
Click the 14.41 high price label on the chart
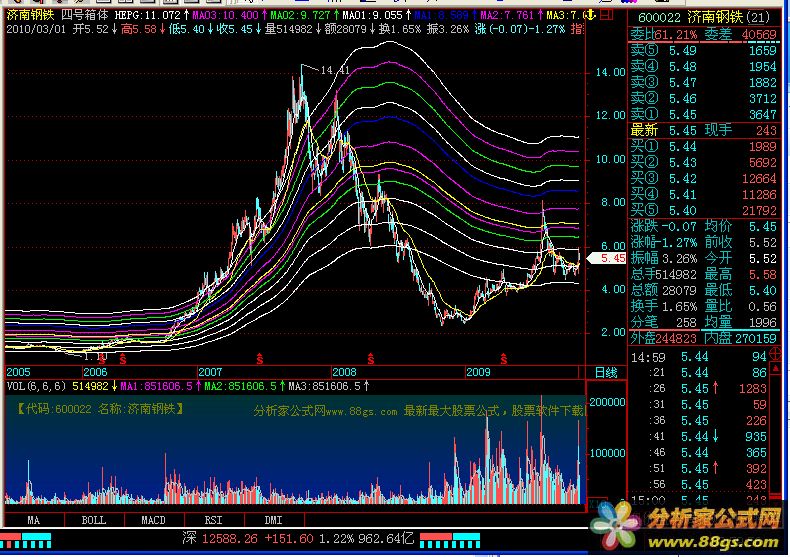pyautogui.click(x=335, y=71)
